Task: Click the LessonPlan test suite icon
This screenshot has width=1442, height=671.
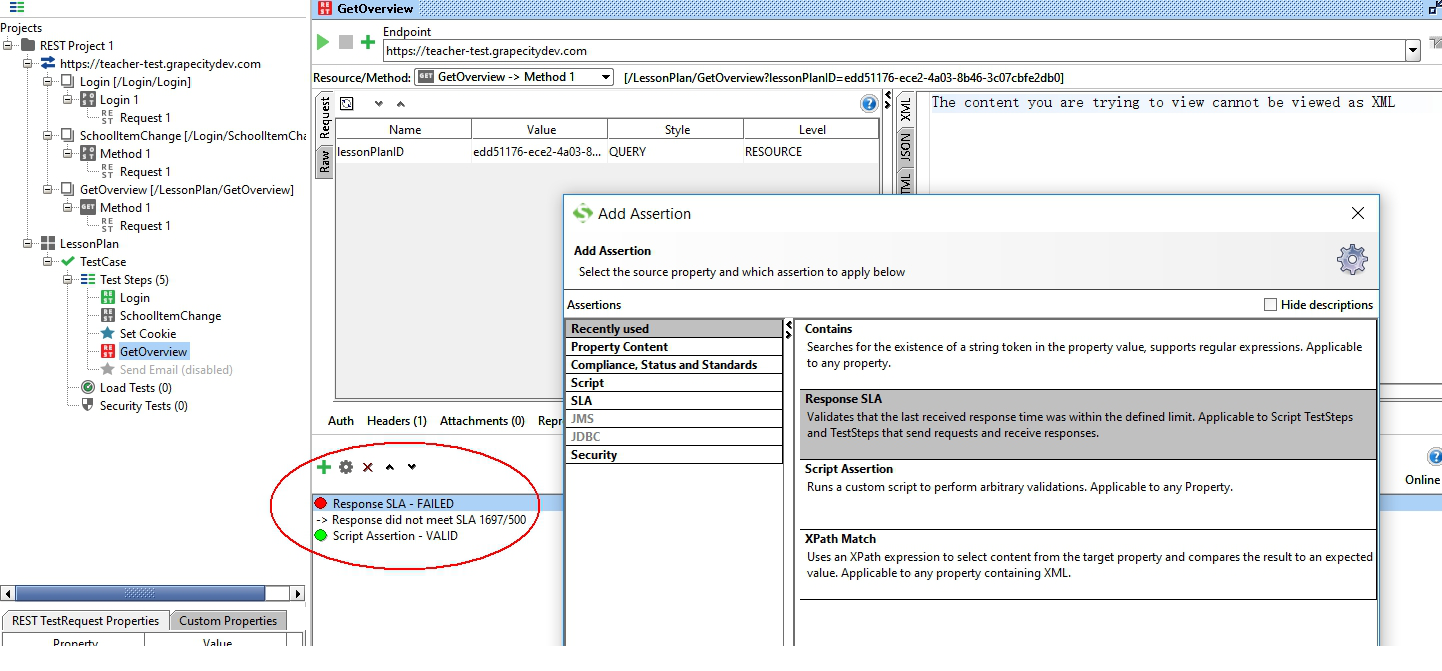Action: click(x=48, y=243)
